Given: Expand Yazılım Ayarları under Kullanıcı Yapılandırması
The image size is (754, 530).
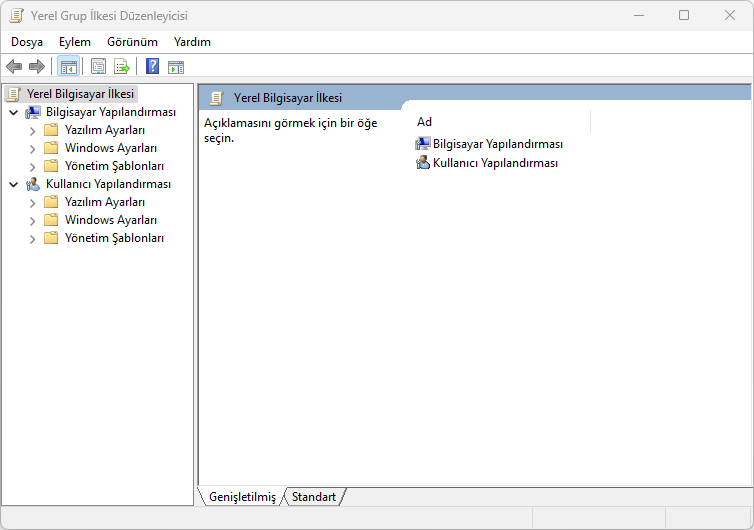Looking at the screenshot, I should point(32,203).
